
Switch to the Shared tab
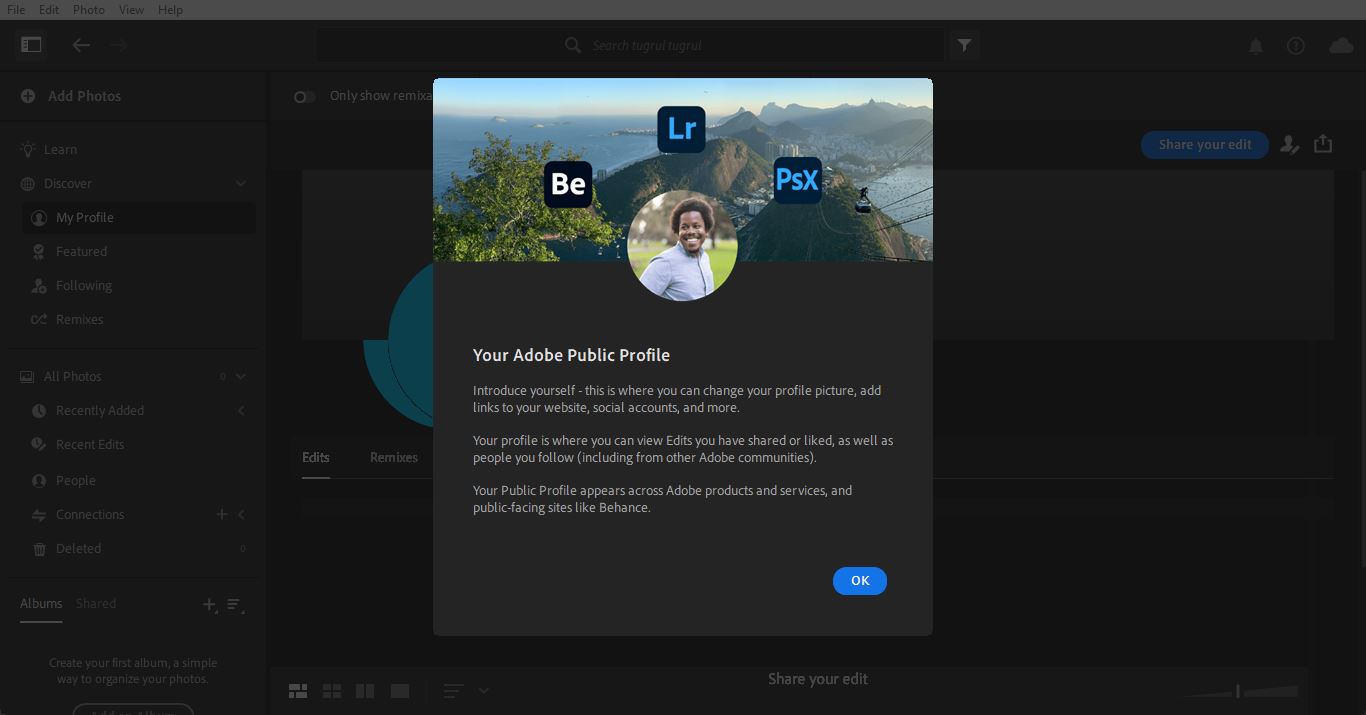coord(96,604)
